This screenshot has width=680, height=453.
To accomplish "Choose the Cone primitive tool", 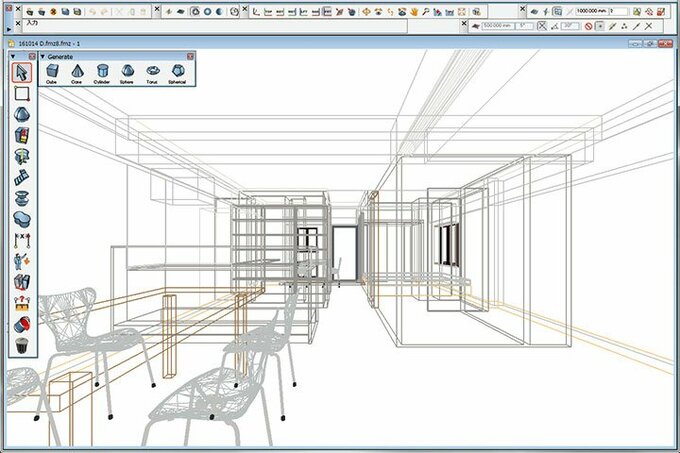I will (76, 72).
